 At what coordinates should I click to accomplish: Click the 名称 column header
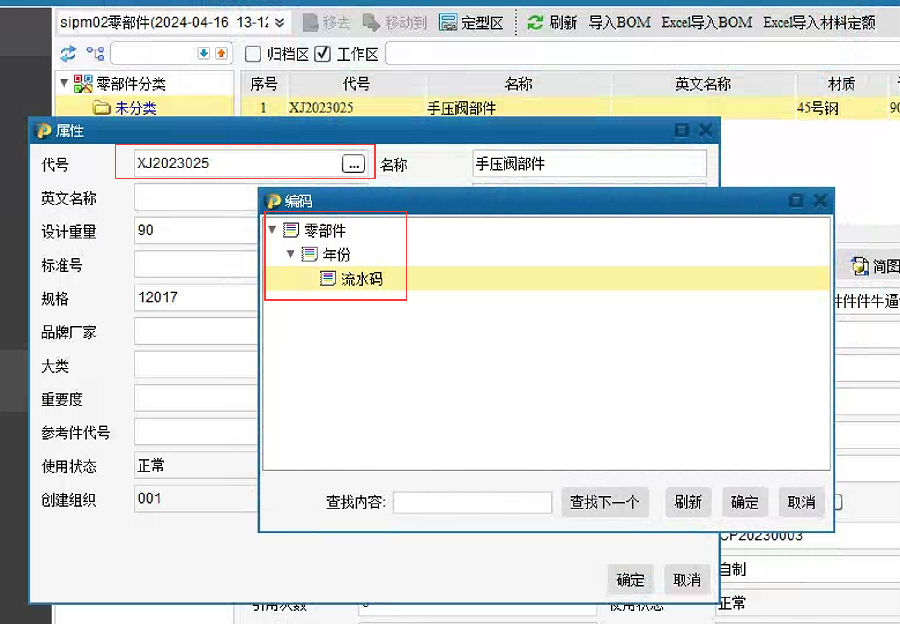(518, 84)
